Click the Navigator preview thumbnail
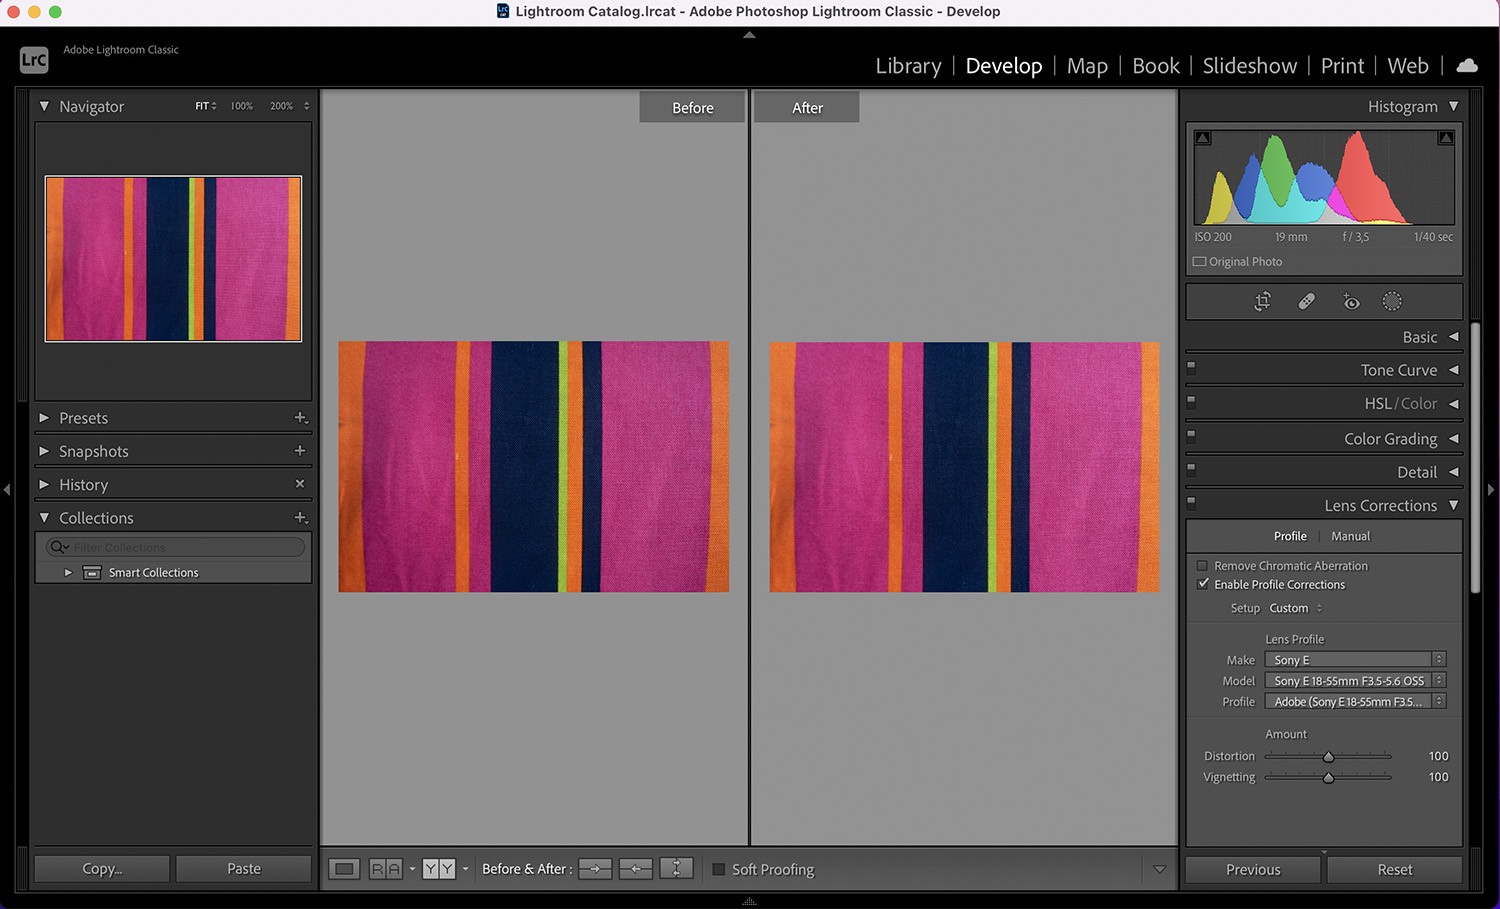The width and height of the screenshot is (1500, 909). 172,258
